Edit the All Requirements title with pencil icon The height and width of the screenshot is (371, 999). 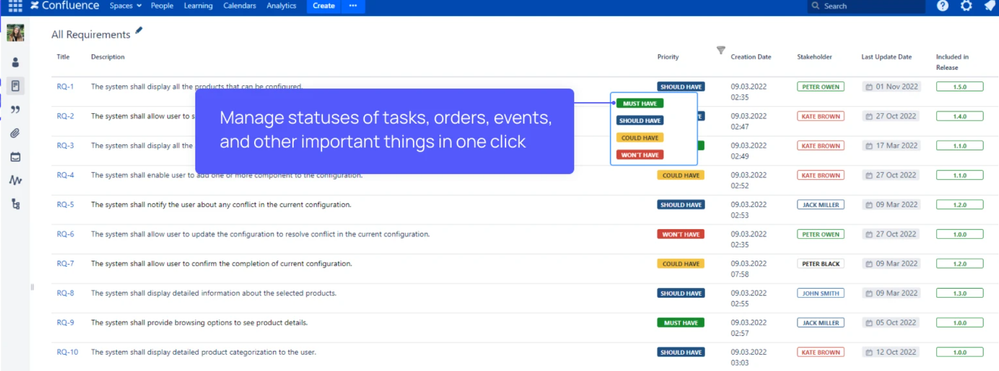click(139, 31)
